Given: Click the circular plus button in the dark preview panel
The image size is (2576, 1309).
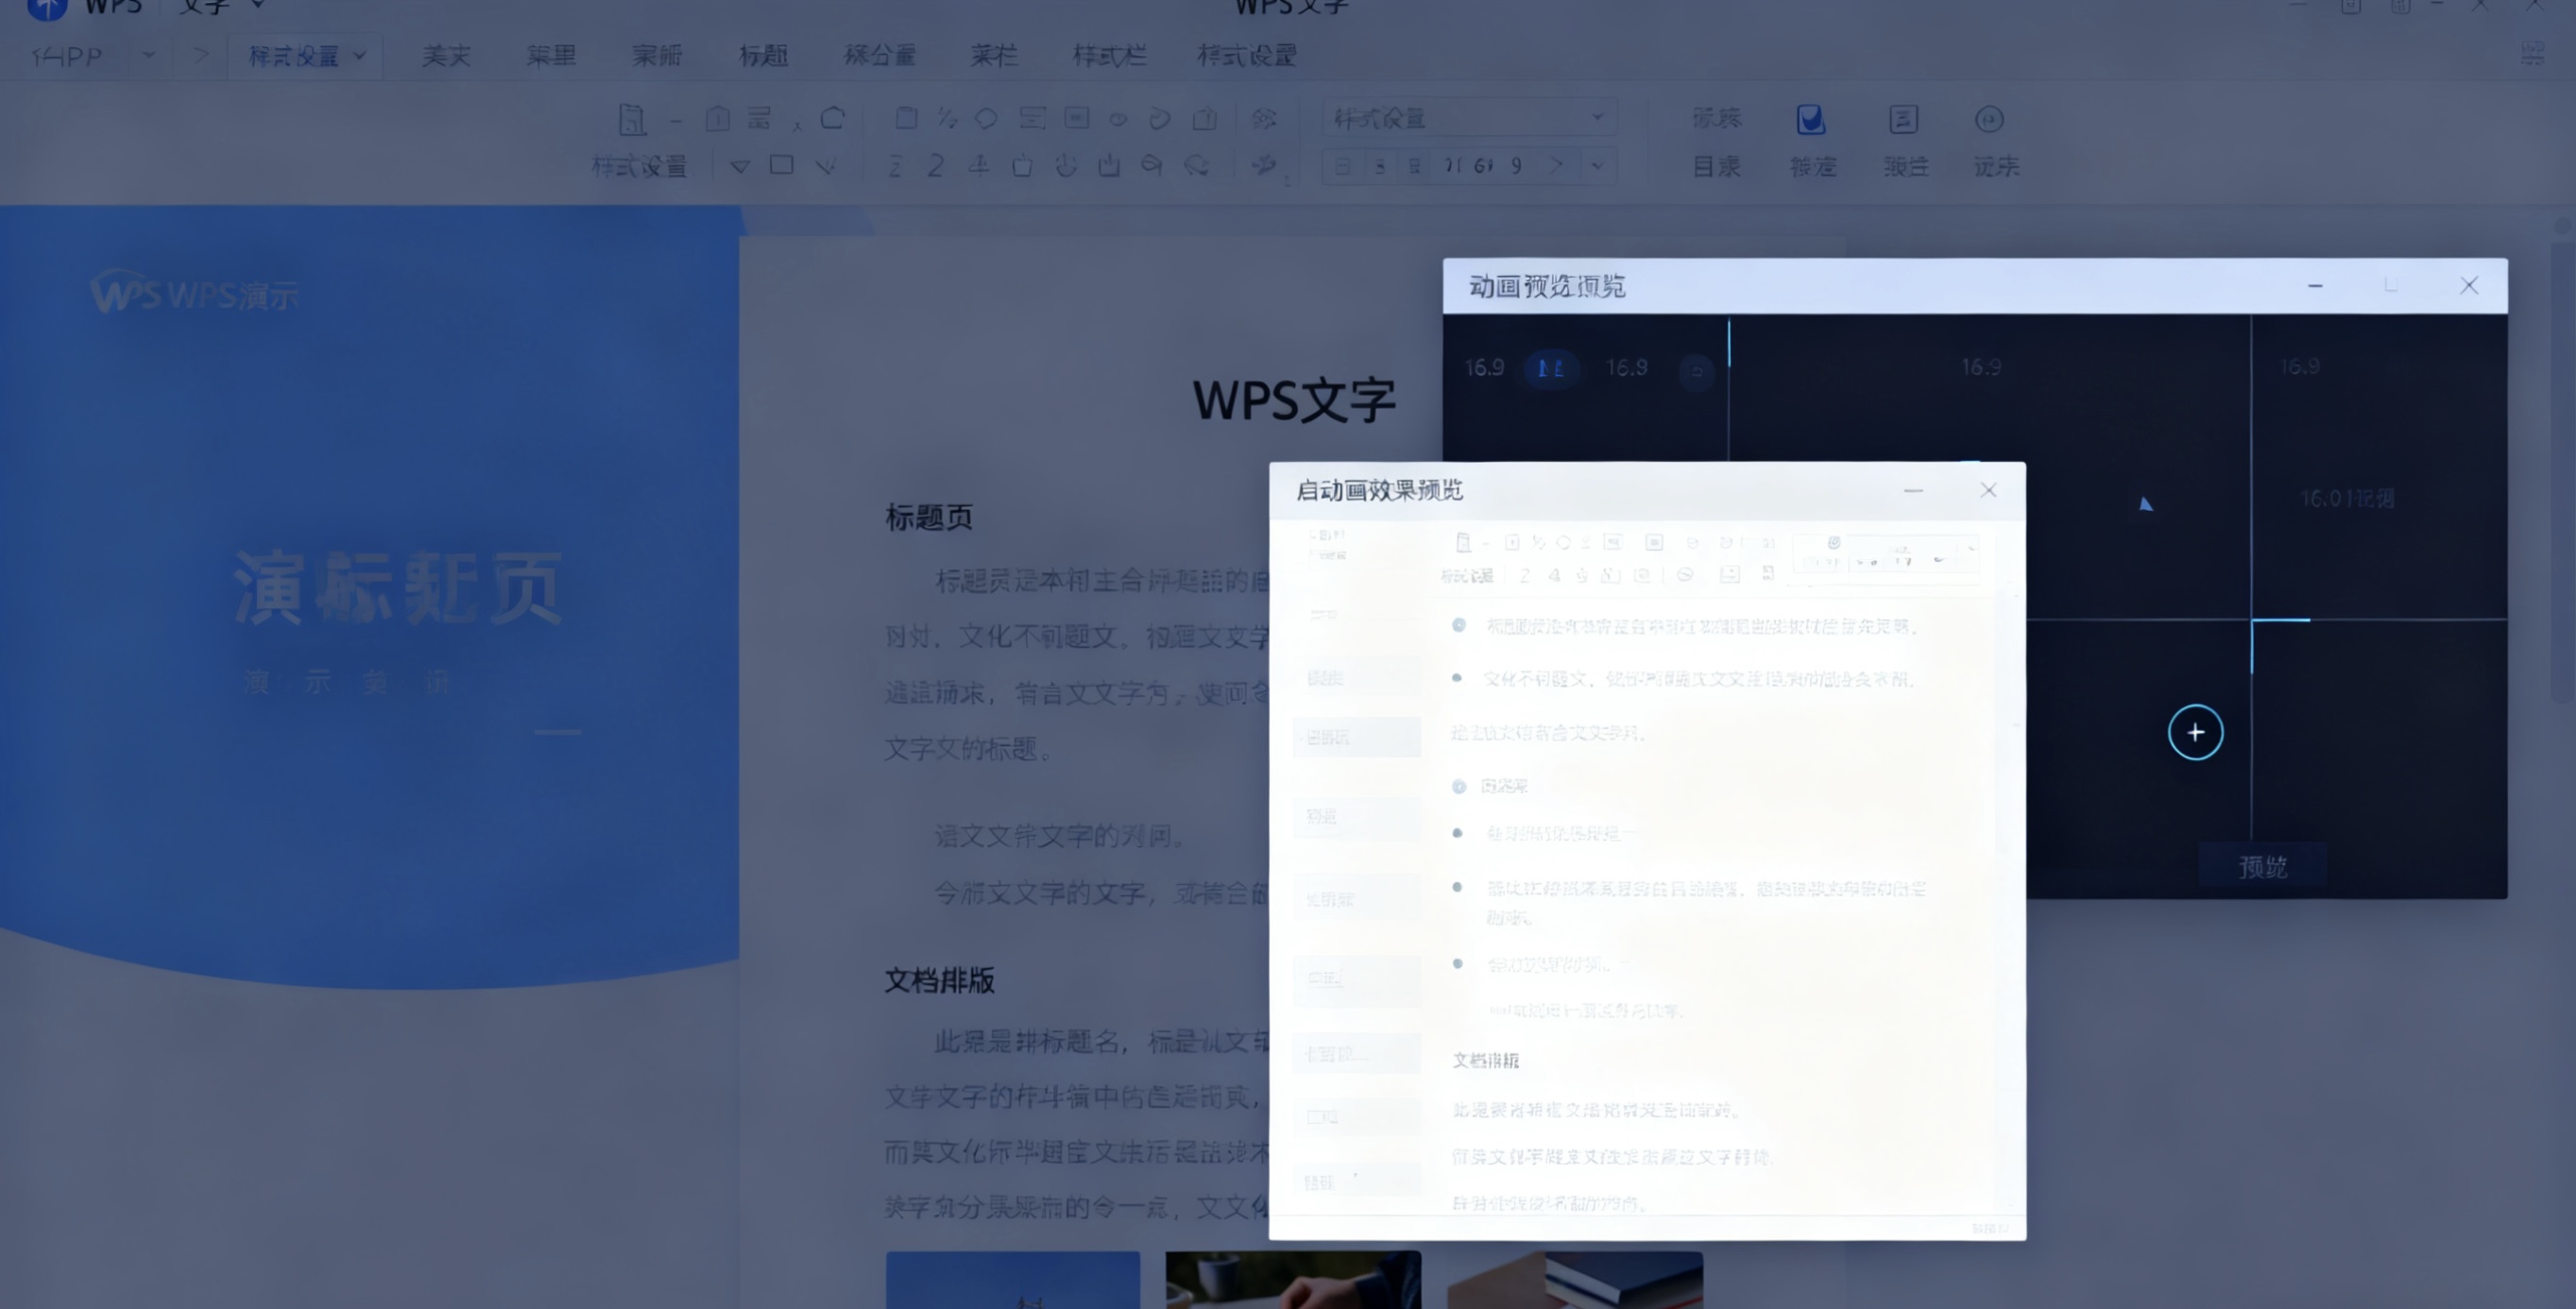Looking at the screenshot, I should point(2196,732).
